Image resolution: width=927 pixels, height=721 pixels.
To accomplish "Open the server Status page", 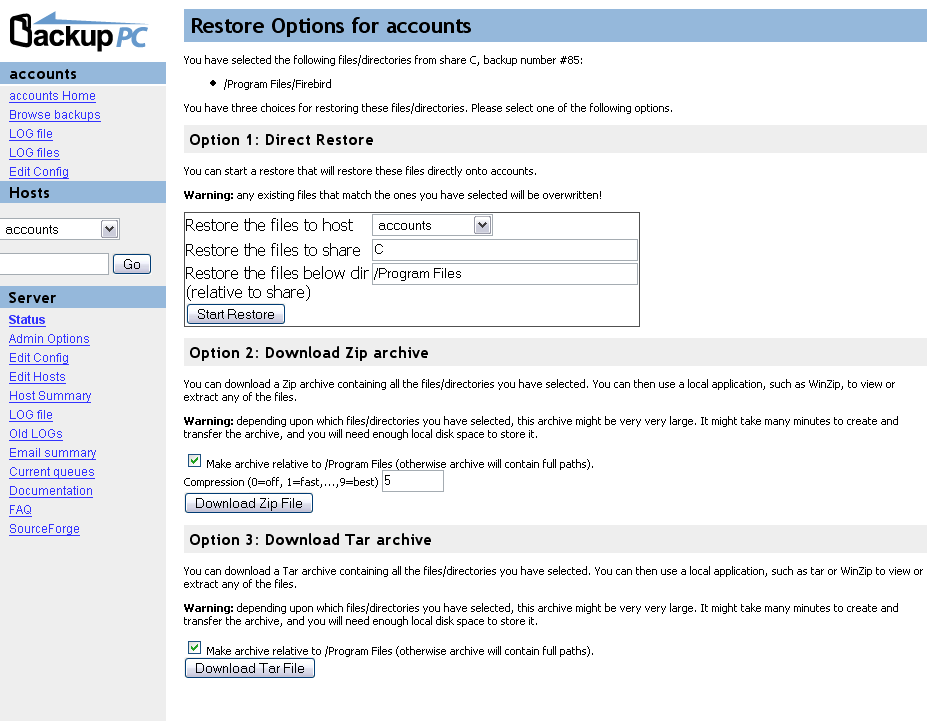I will pyautogui.click(x=27, y=320).
